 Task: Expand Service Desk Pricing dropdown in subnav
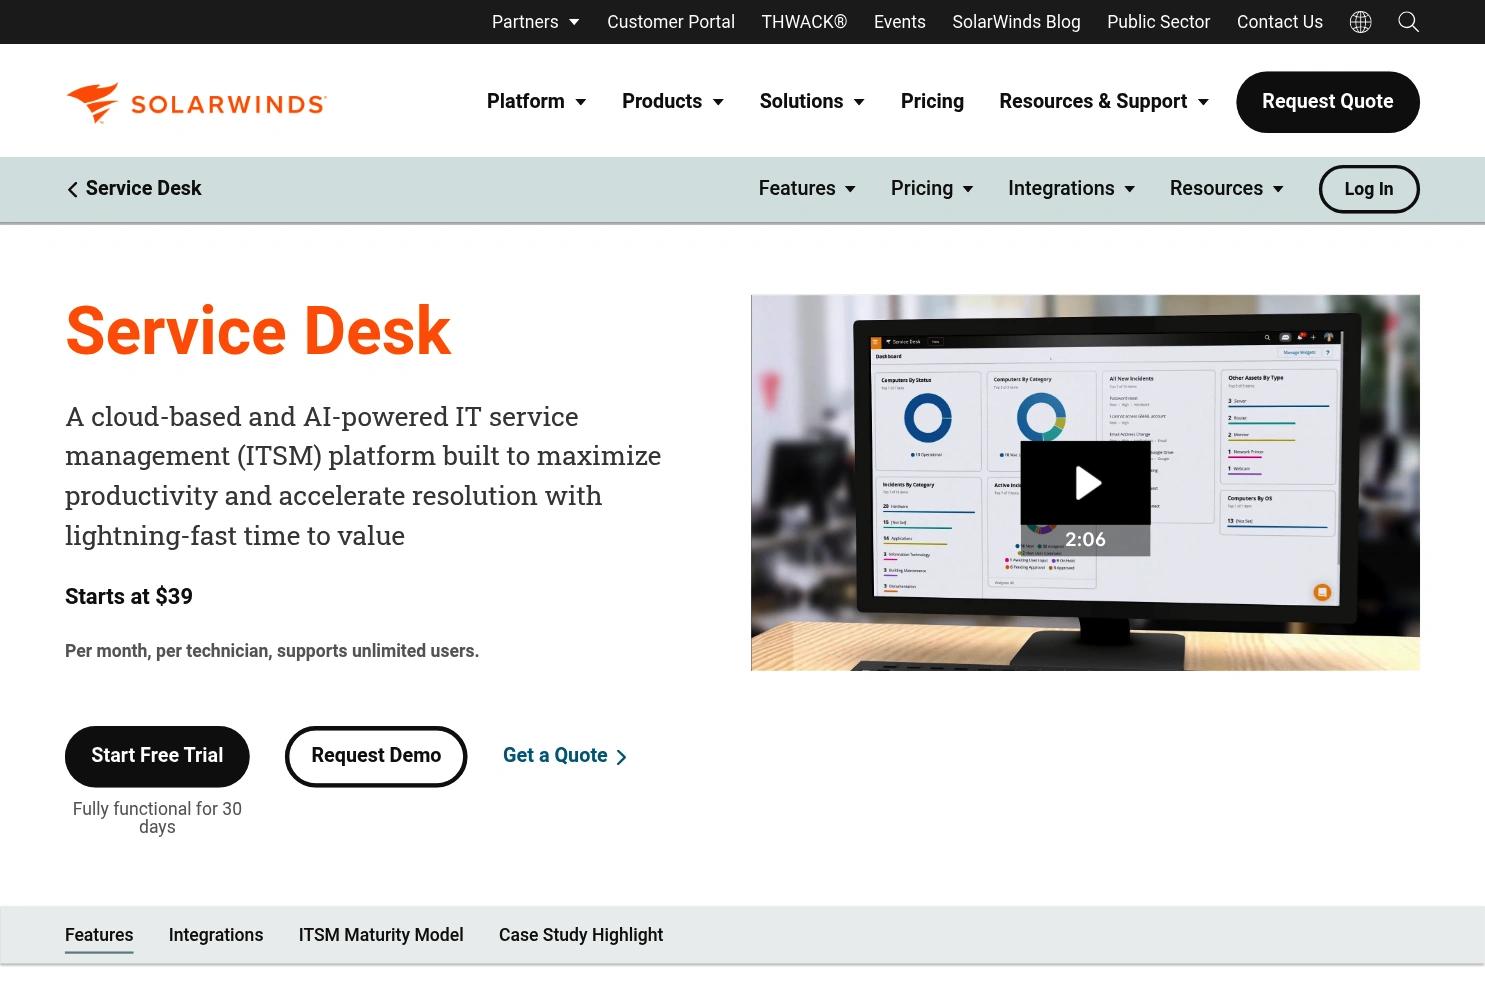click(932, 188)
